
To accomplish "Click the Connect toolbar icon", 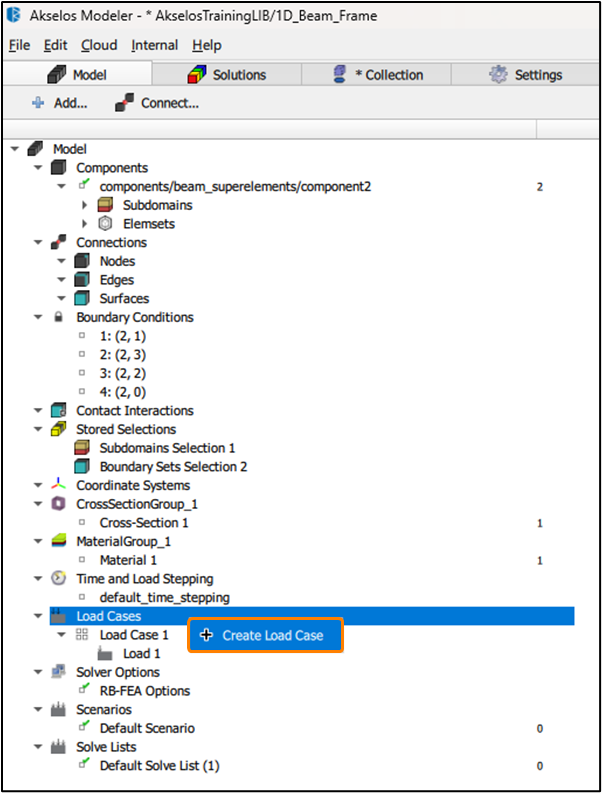I will (x=124, y=103).
